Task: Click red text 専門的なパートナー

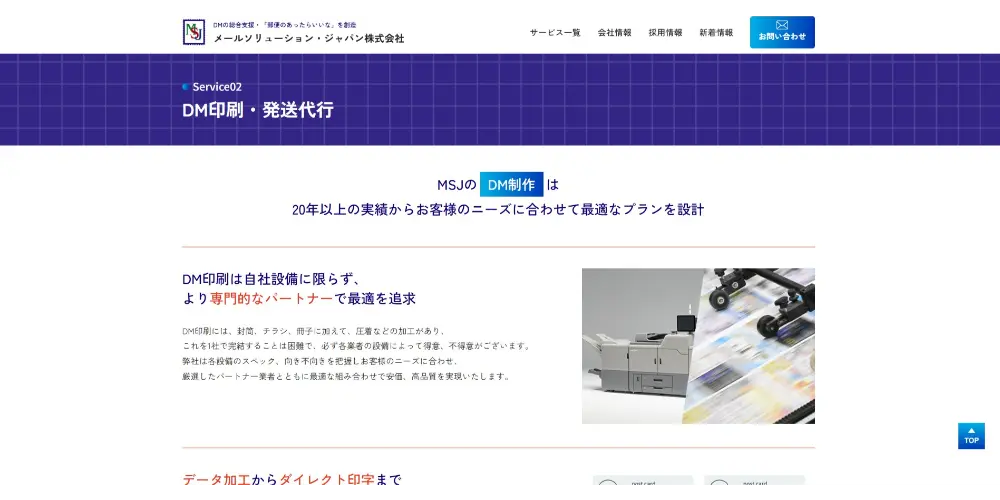Action: click(x=271, y=298)
